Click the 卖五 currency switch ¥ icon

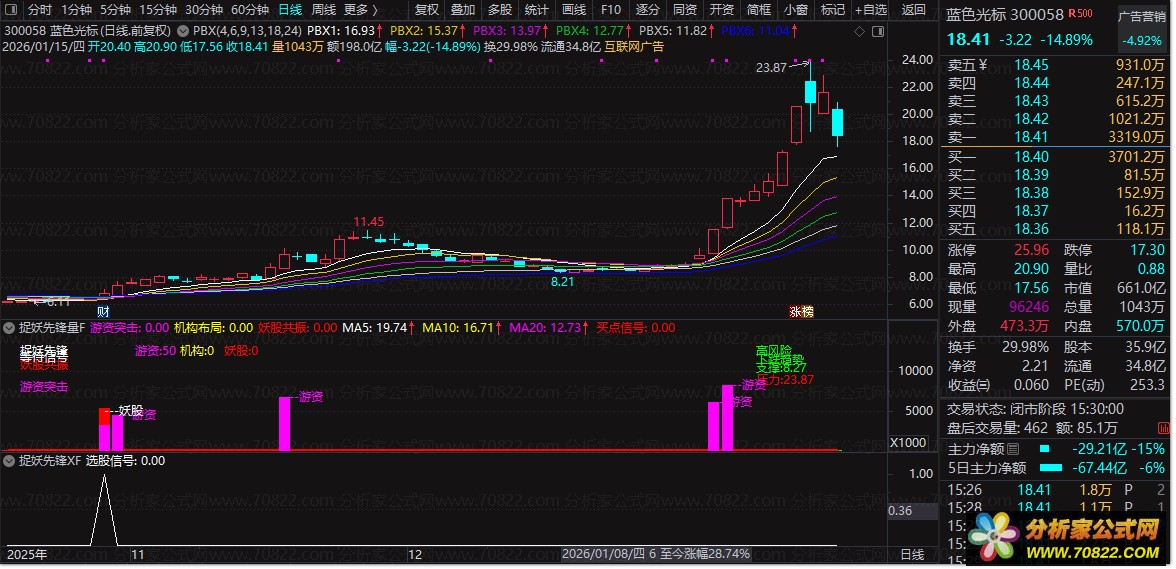983,65
